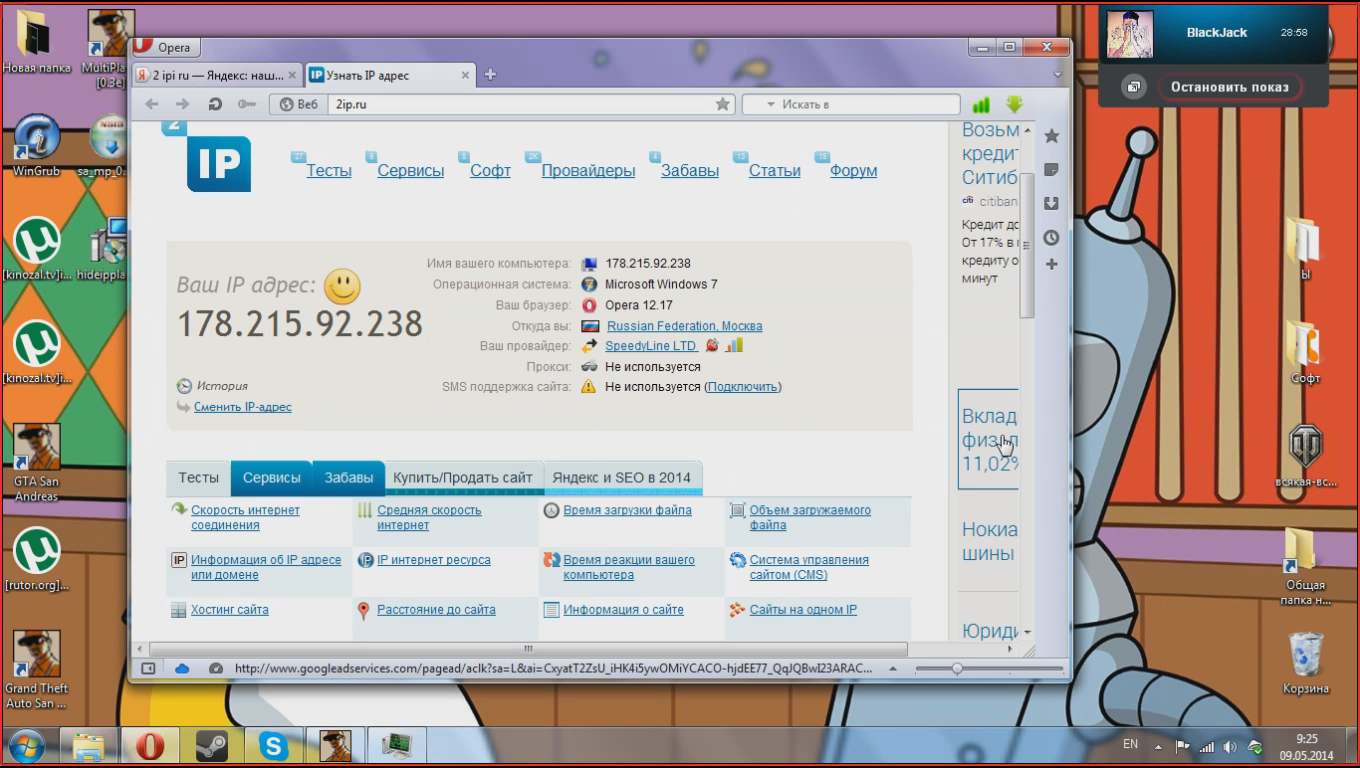Select the 'Забавы' section tab
The width and height of the screenshot is (1360, 768).
[x=349, y=478]
